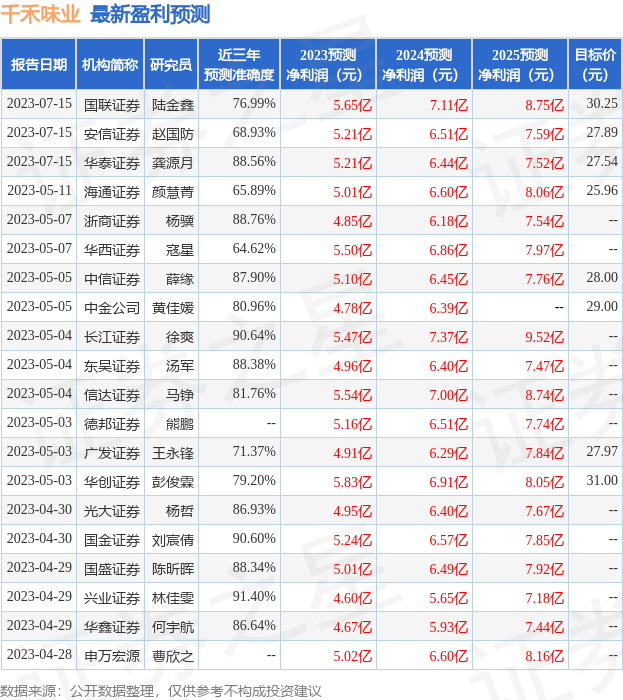The height and width of the screenshot is (700, 623).
Task: Click 长江证券 institution cell
Action: 112,337
